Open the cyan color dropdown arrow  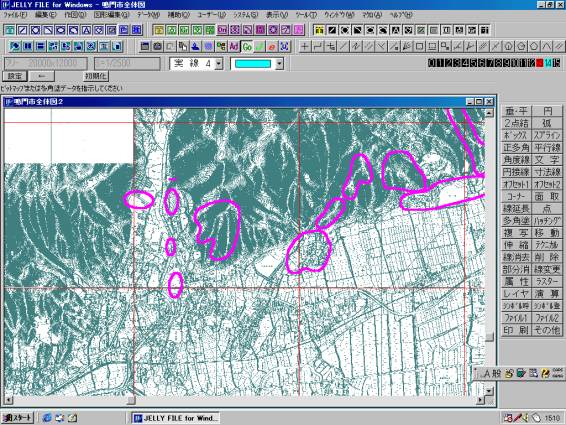[x=279, y=64]
